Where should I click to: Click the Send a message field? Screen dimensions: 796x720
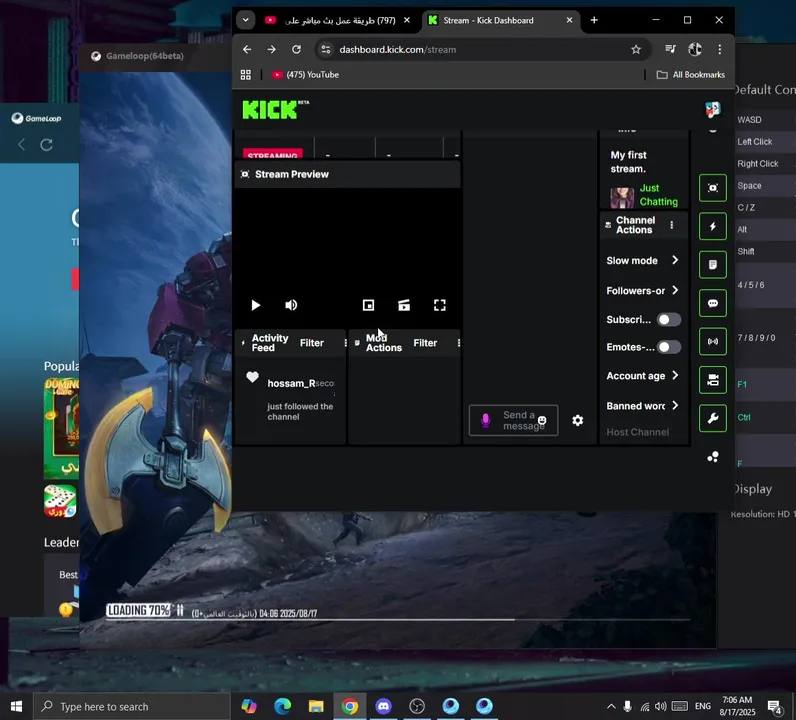pyautogui.click(x=513, y=420)
